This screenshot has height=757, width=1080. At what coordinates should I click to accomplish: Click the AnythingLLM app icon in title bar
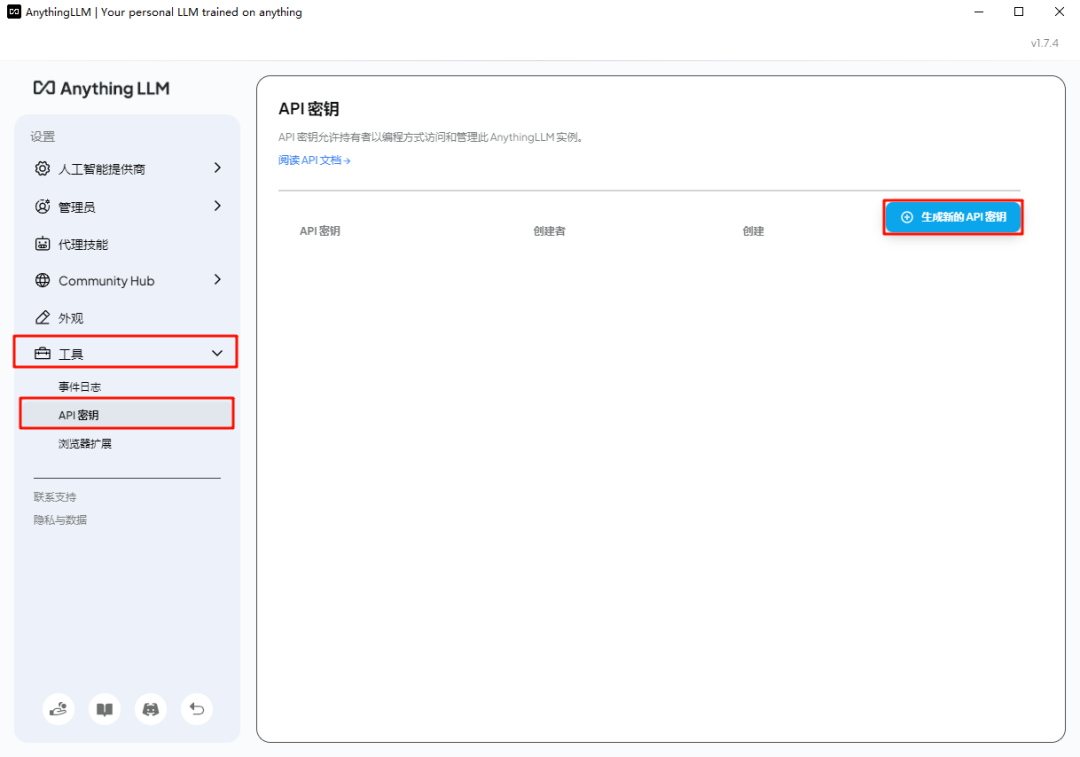pos(14,12)
